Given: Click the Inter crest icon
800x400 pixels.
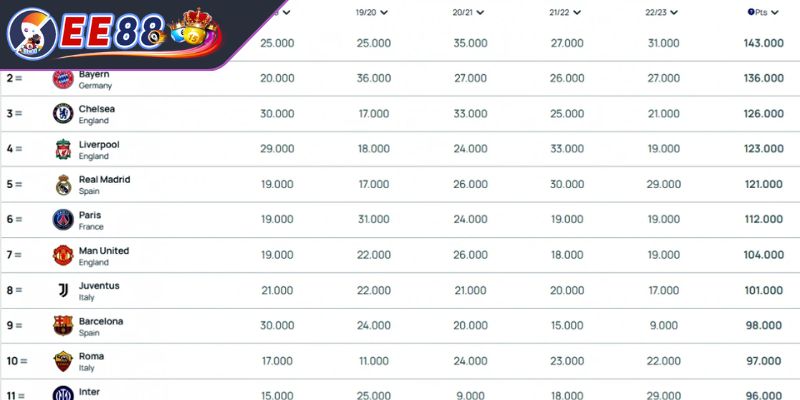Looking at the screenshot, I should tap(63, 393).
